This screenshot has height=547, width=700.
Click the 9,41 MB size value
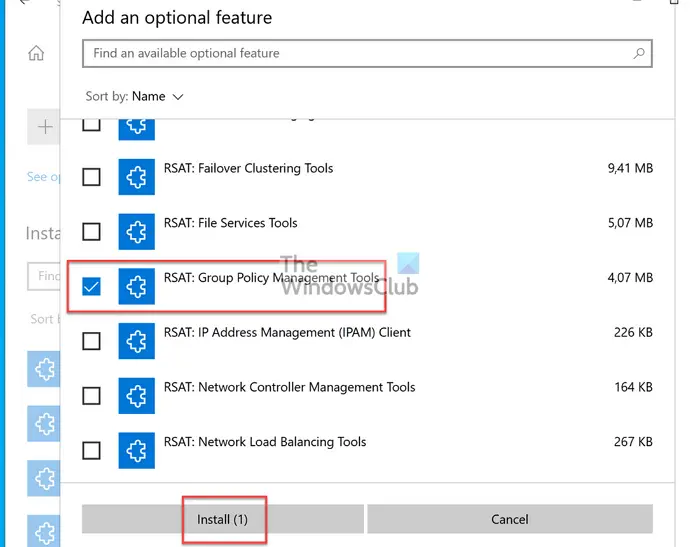[630, 168]
